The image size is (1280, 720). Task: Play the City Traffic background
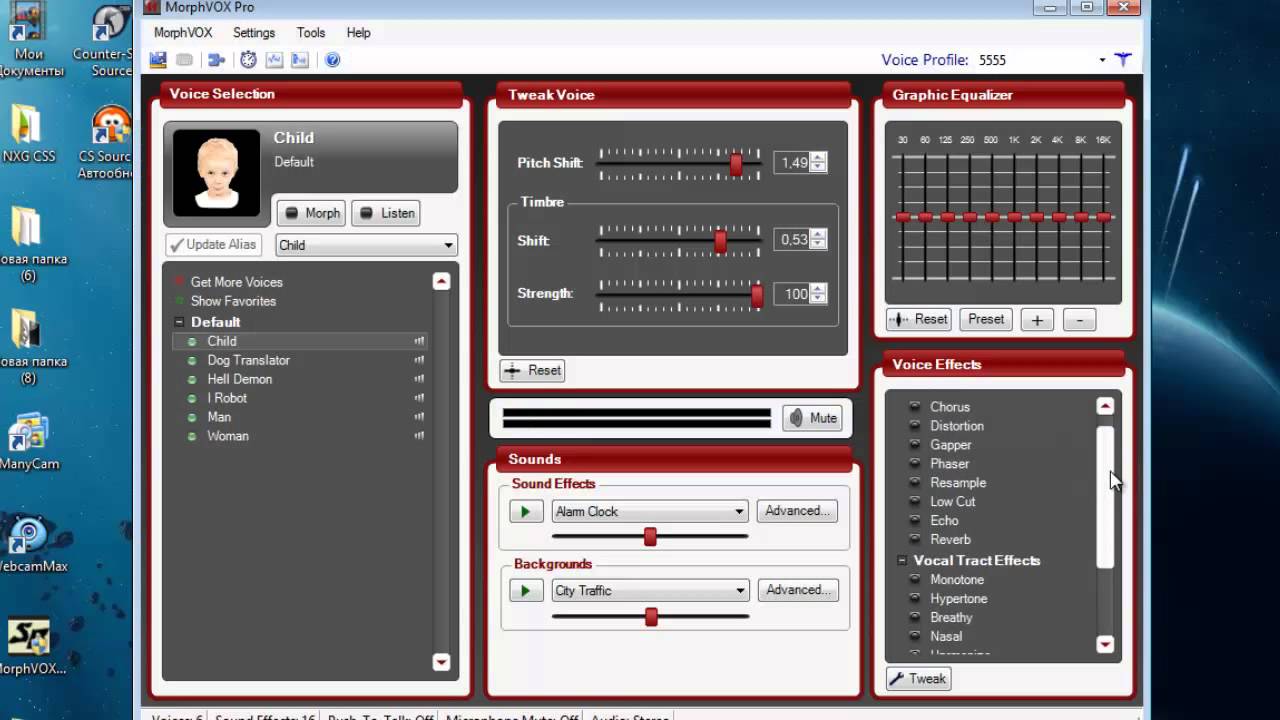pyautogui.click(x=526, y=591)
